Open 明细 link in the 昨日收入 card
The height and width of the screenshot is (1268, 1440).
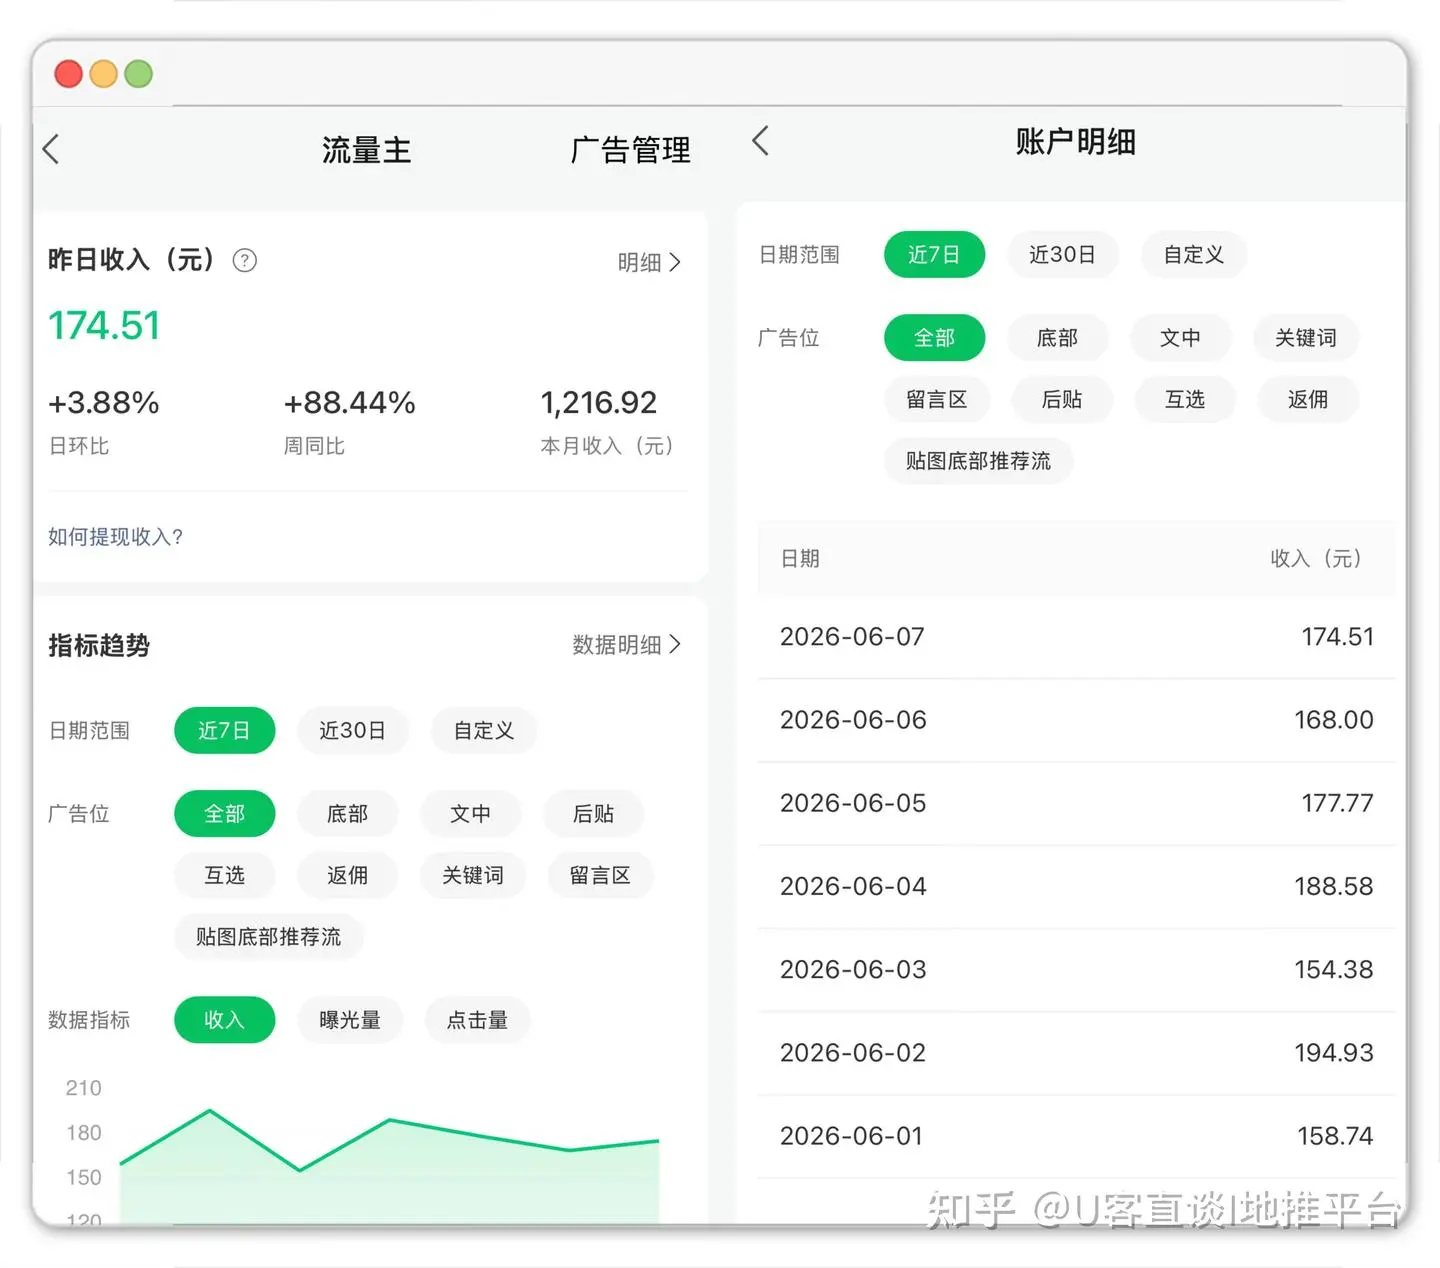click(649, 262)
